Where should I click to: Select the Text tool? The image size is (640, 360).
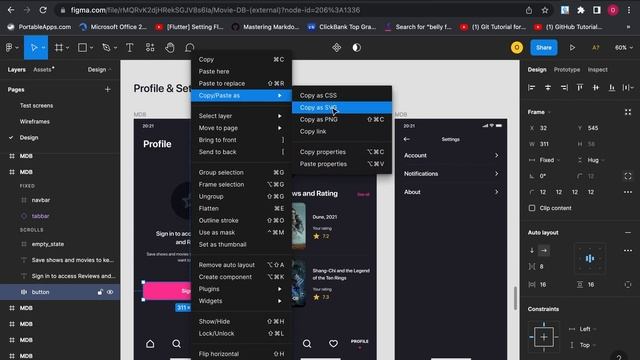tap(129, 48)
